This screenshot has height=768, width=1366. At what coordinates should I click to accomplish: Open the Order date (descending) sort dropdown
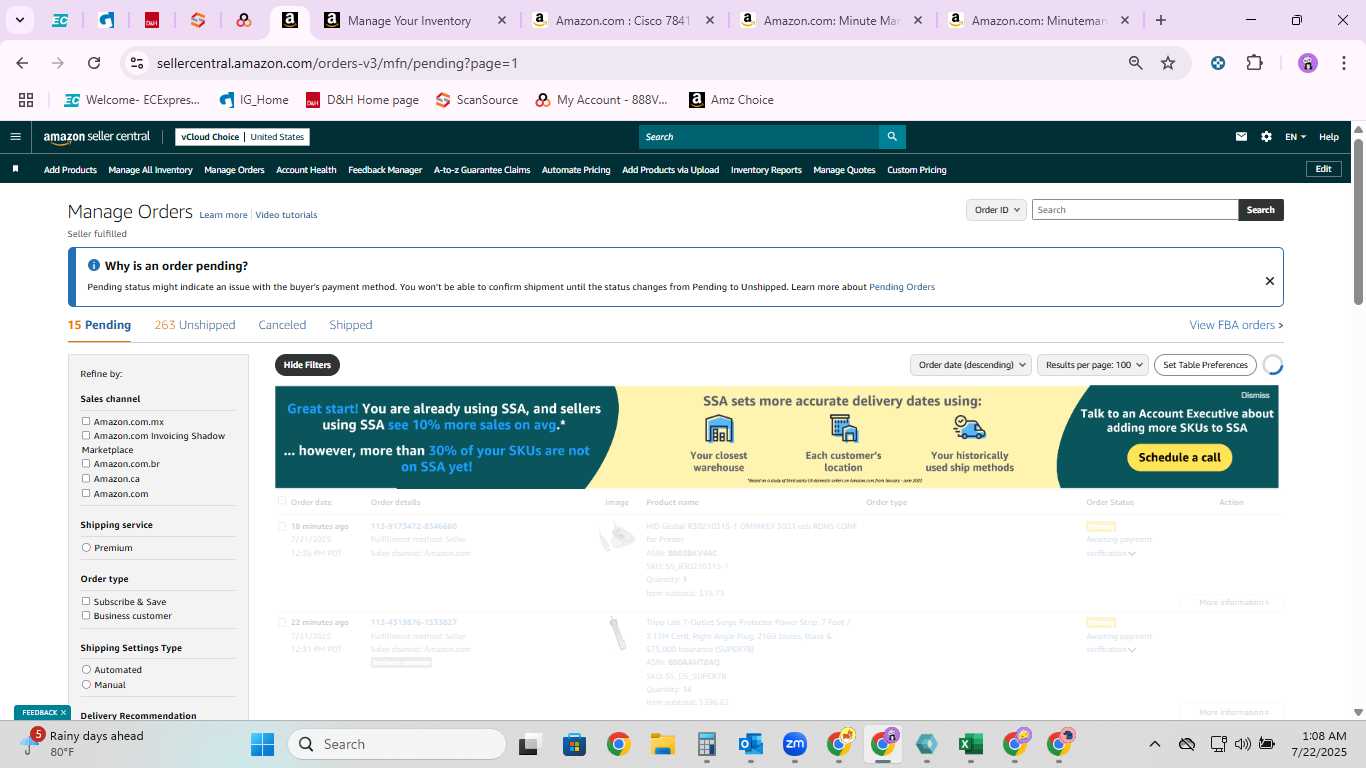click(970, 365)
